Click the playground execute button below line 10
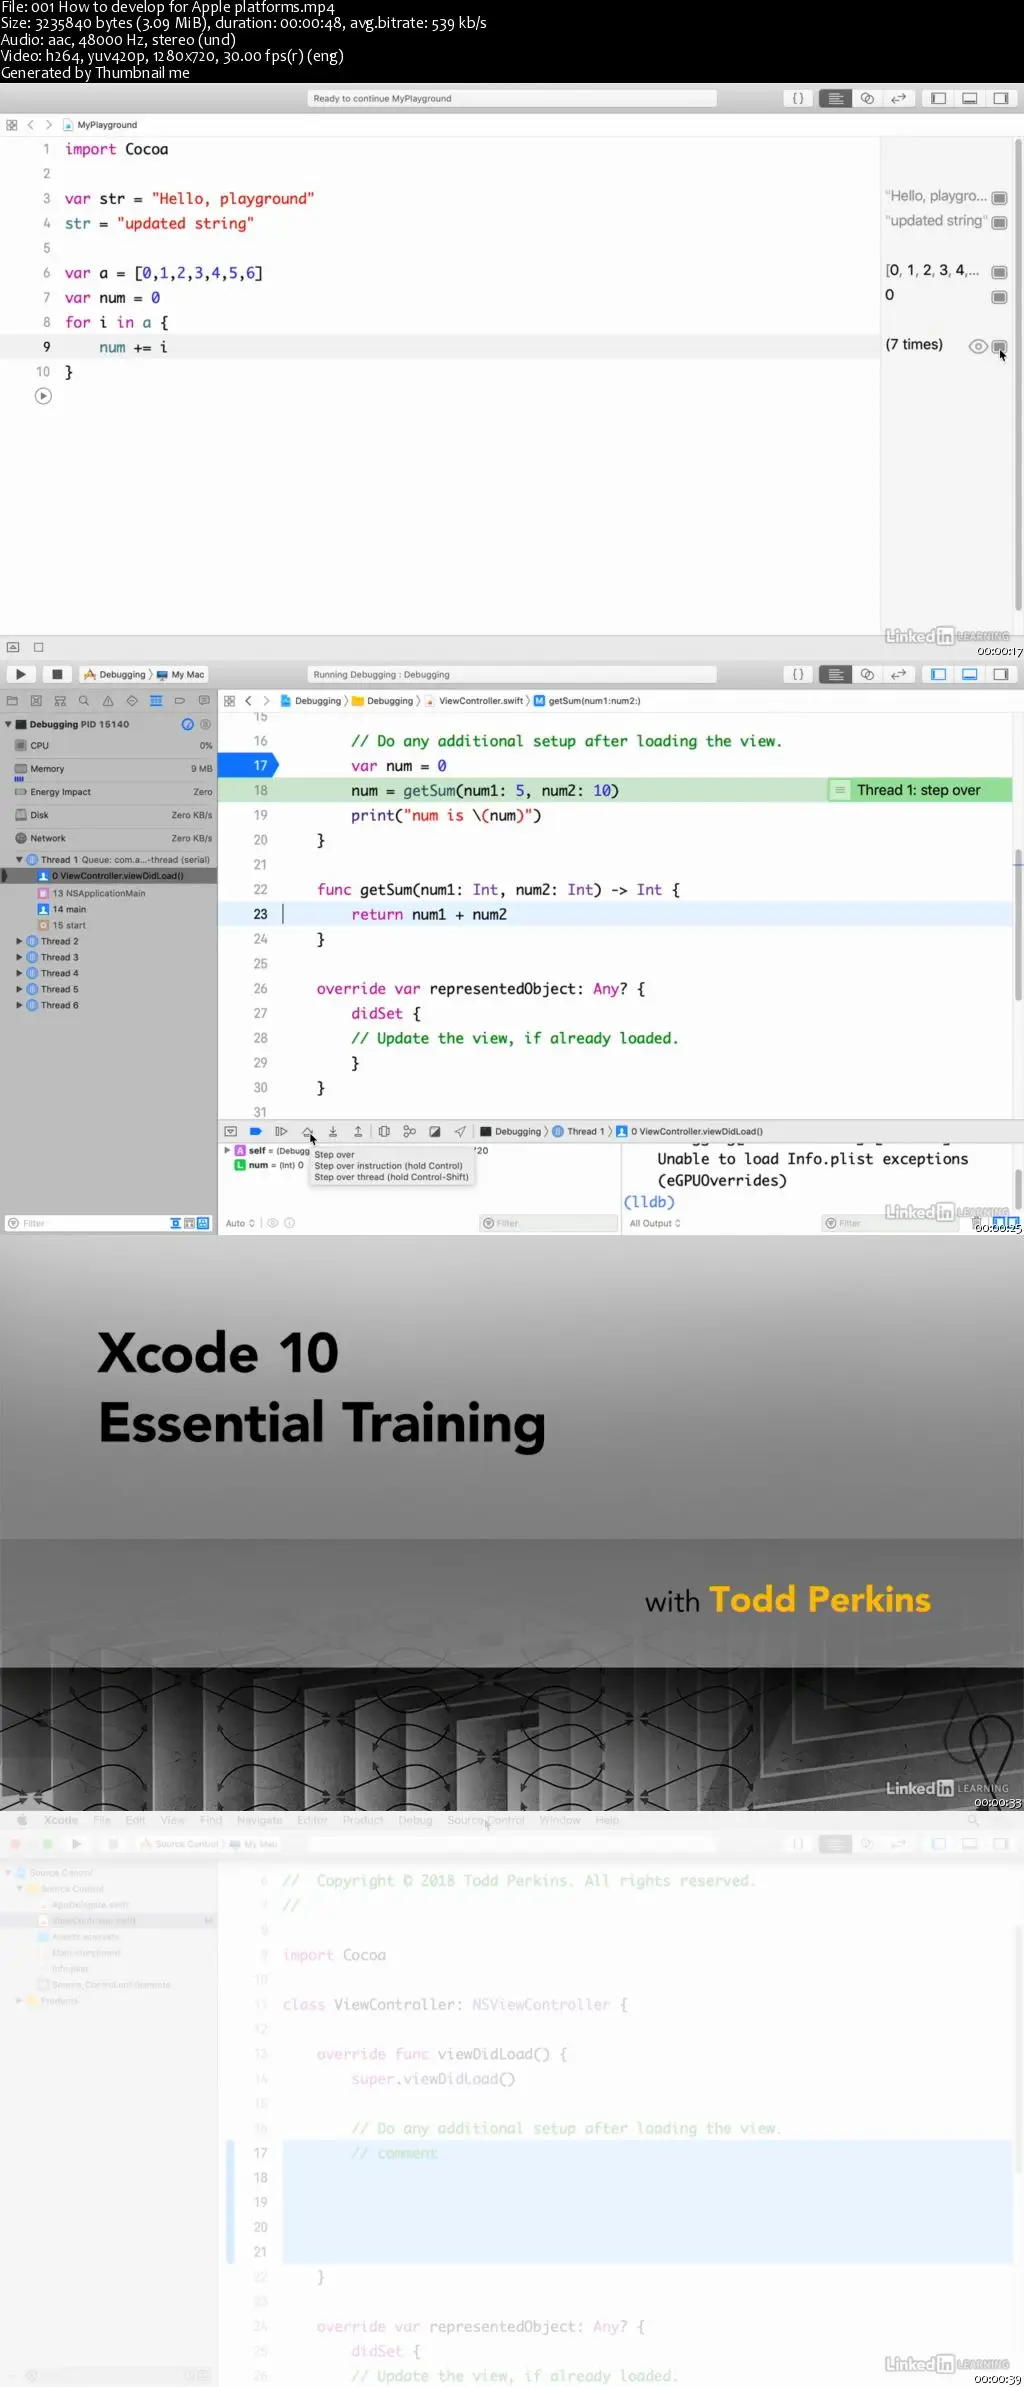The width and height of the screenshot is (1024, 2387). point(43,396)
